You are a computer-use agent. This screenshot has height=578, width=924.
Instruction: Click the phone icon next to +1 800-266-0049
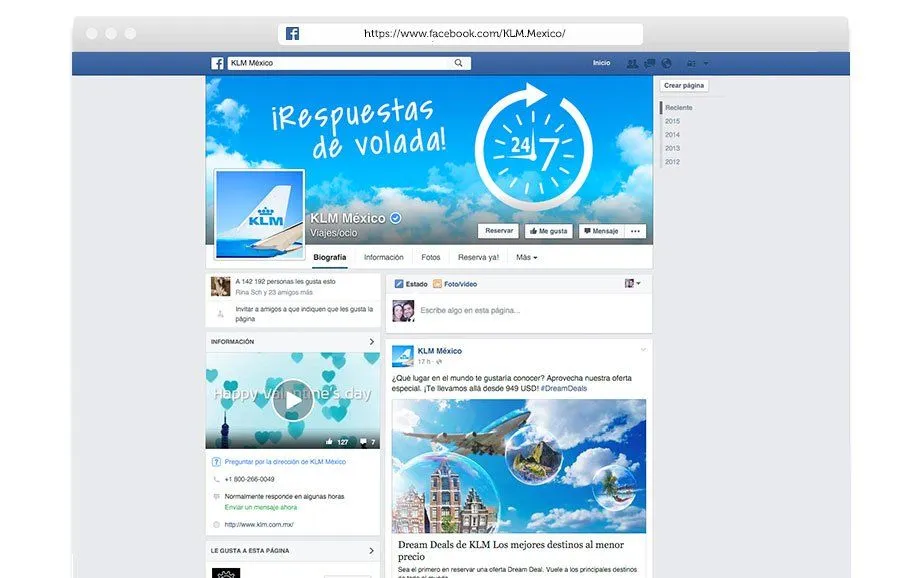coord(216,479)
